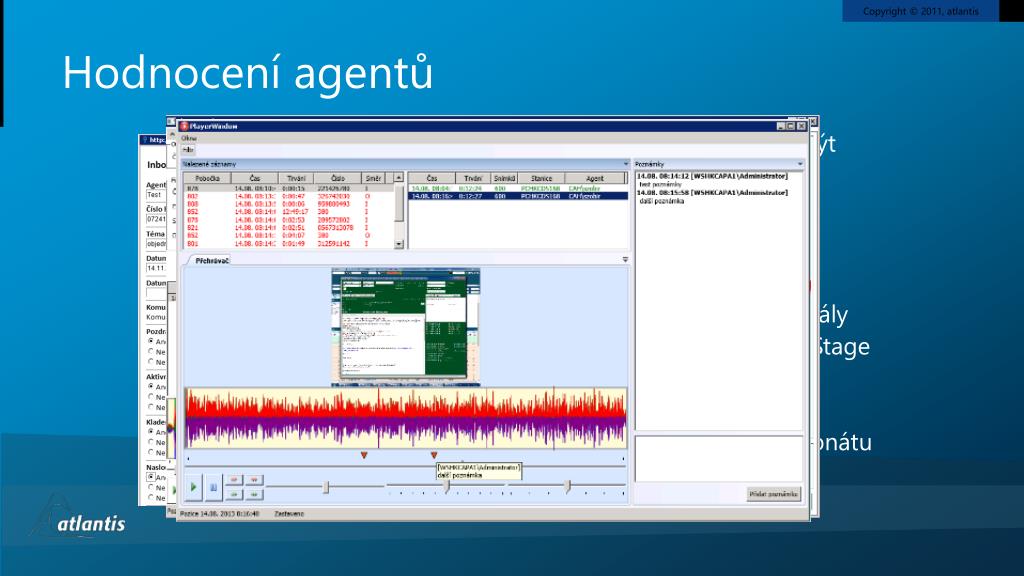The image size is (1024, 576).
Task: Click the middle slider handle below the note tooltip
Action: point(447,487)
